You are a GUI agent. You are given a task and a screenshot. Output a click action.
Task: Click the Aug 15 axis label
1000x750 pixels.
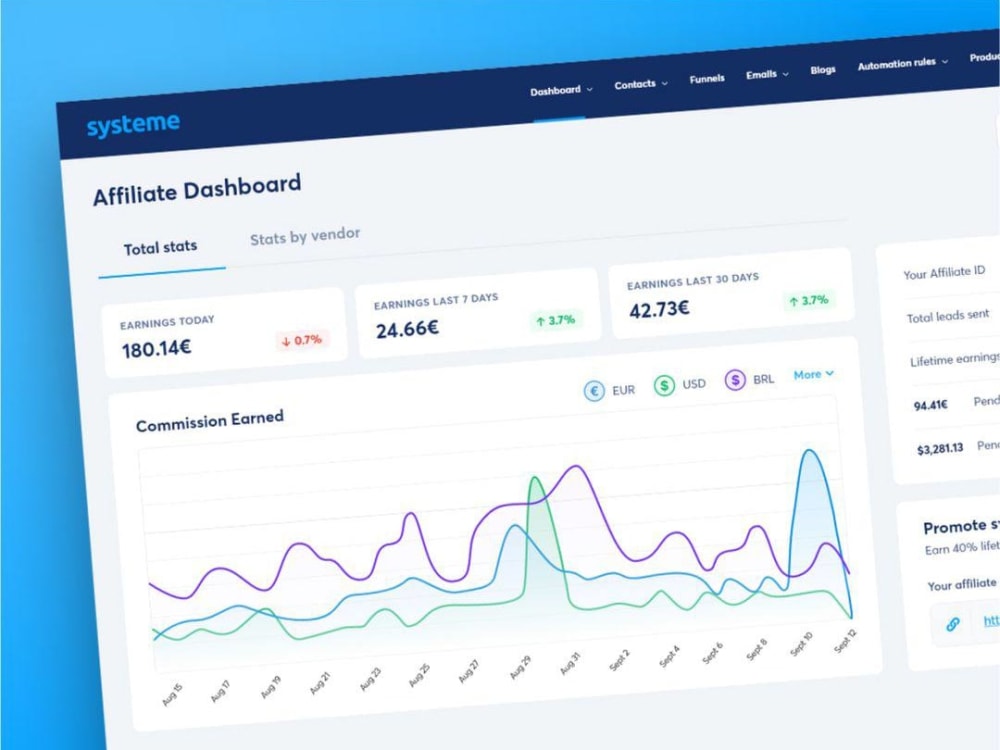172,695
